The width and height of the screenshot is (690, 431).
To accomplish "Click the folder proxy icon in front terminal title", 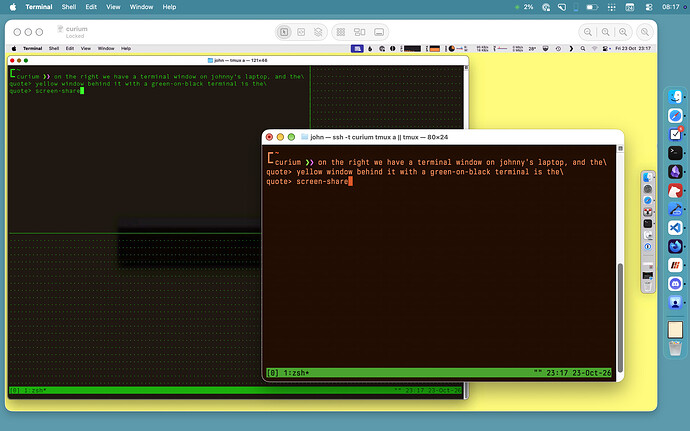I will point(304,137).
